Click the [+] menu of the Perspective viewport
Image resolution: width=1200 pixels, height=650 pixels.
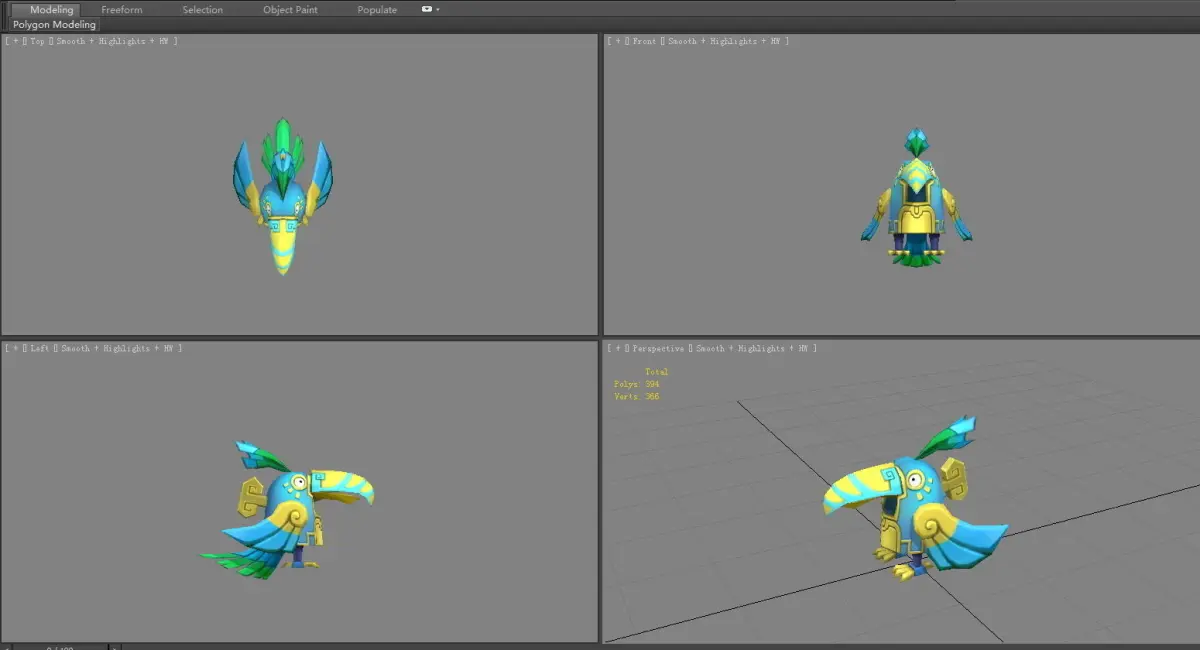click(616, 348)
